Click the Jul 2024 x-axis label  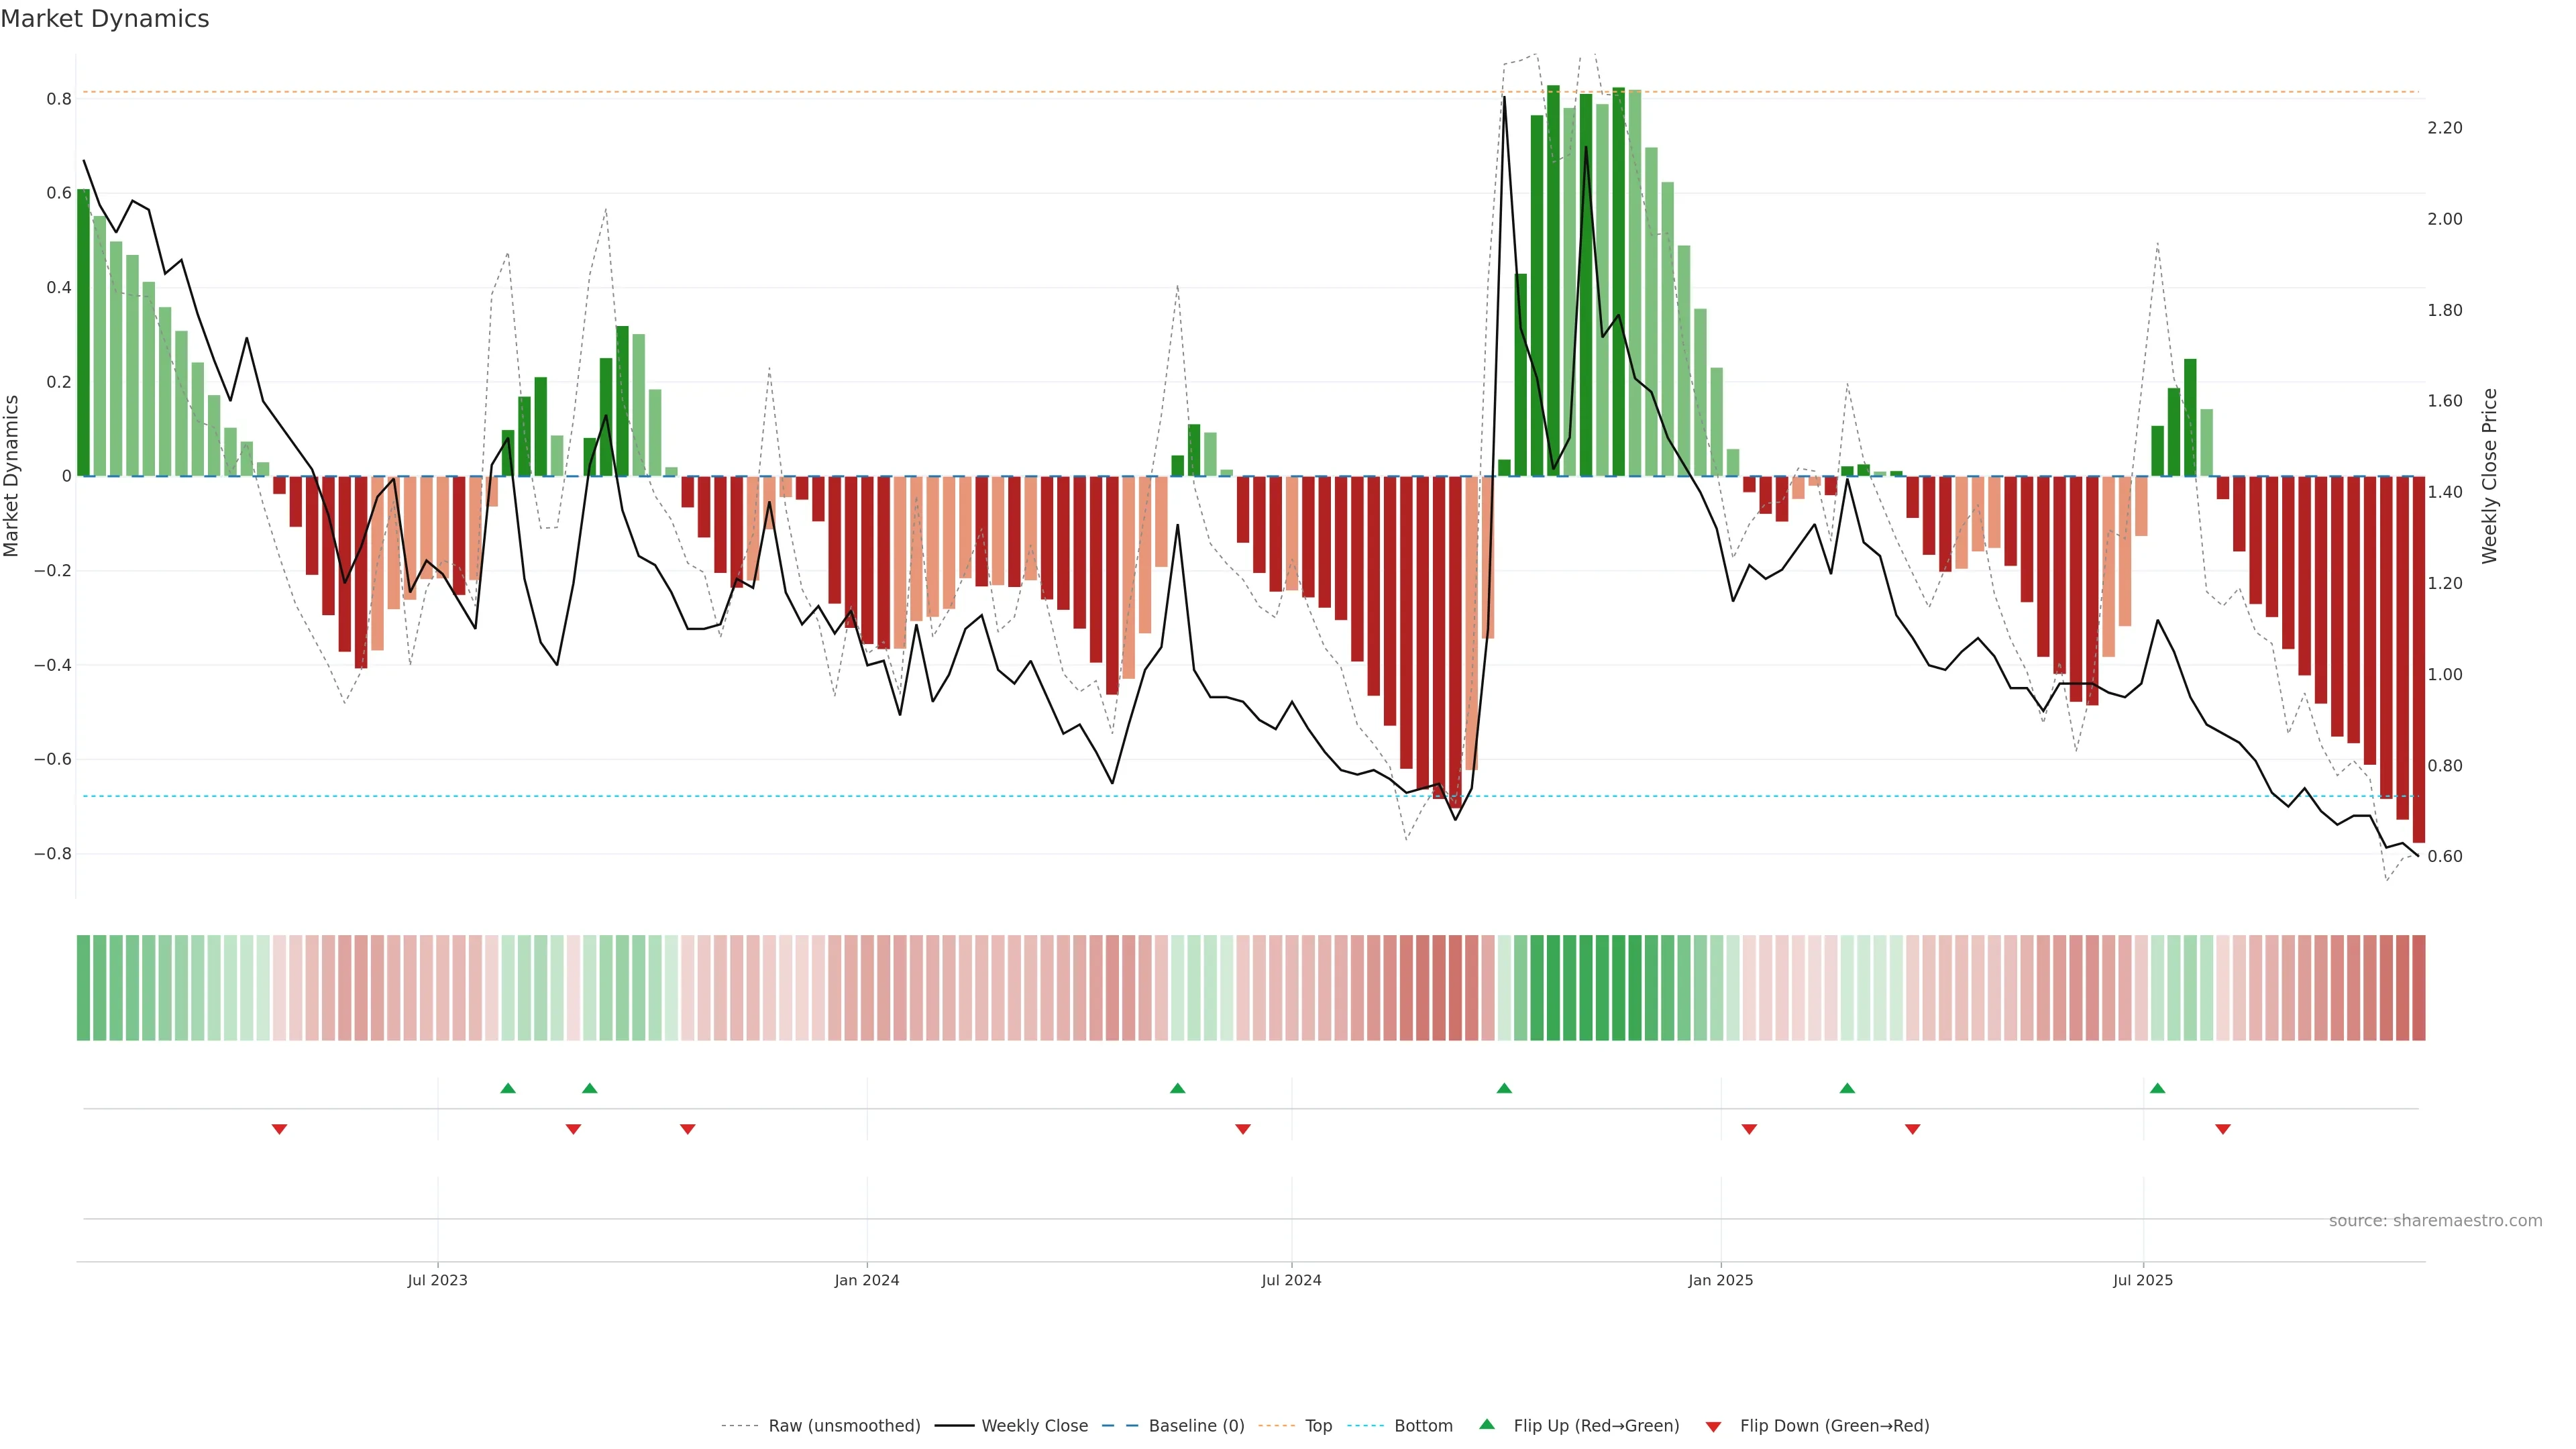click(1291, 1280)
